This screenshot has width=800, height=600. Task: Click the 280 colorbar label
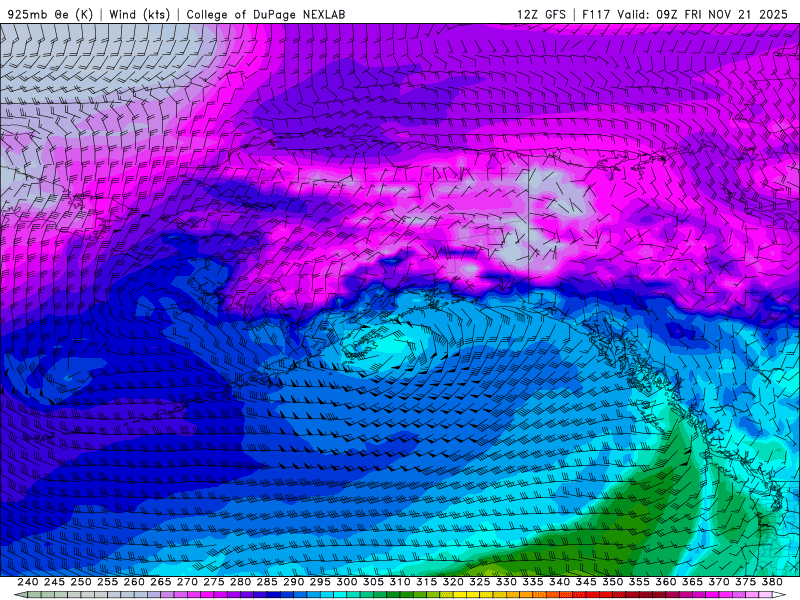240,582
